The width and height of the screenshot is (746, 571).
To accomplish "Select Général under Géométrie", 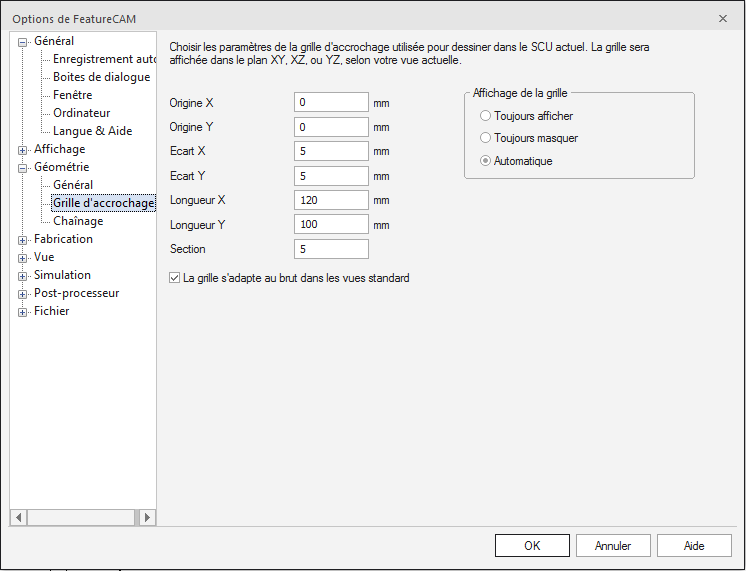I will pyautogui.click(x=73, y=185).
